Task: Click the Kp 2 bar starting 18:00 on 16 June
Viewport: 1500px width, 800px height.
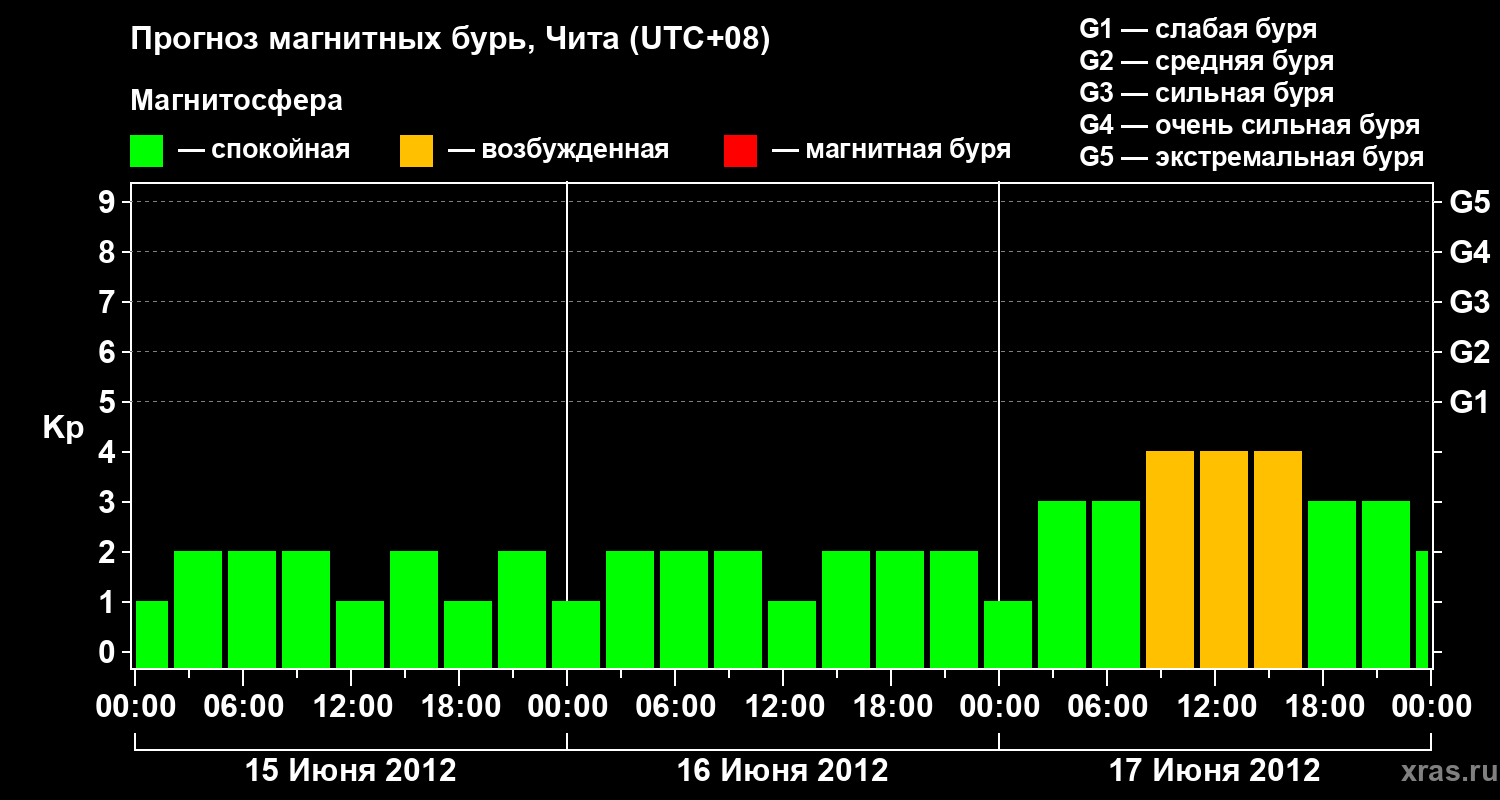Action: [900, 609]
